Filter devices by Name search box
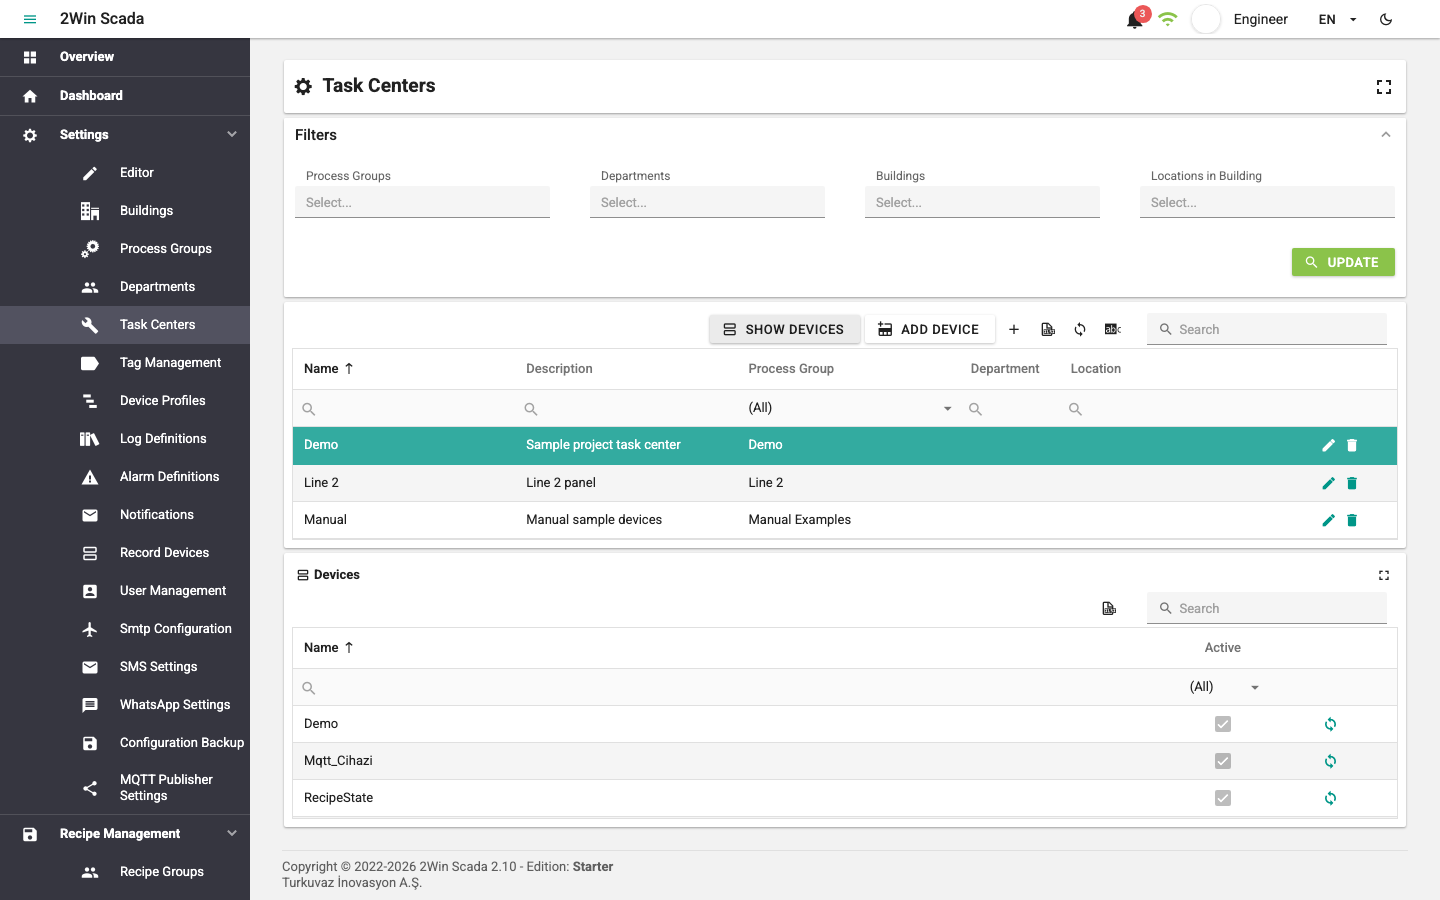This screenshot has width=1440, height=900. [735, 688]
